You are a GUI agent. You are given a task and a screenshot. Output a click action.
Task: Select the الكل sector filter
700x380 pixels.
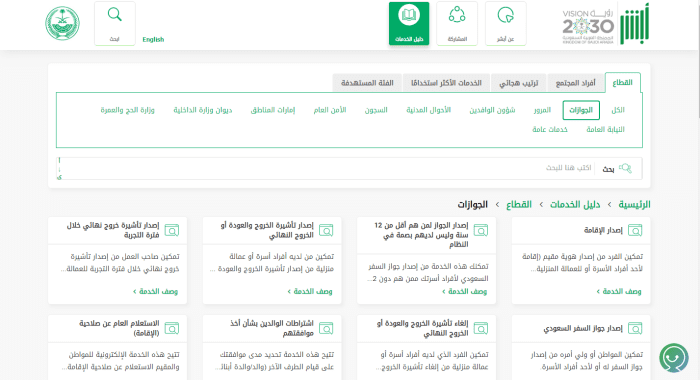(x=618, y=110)
